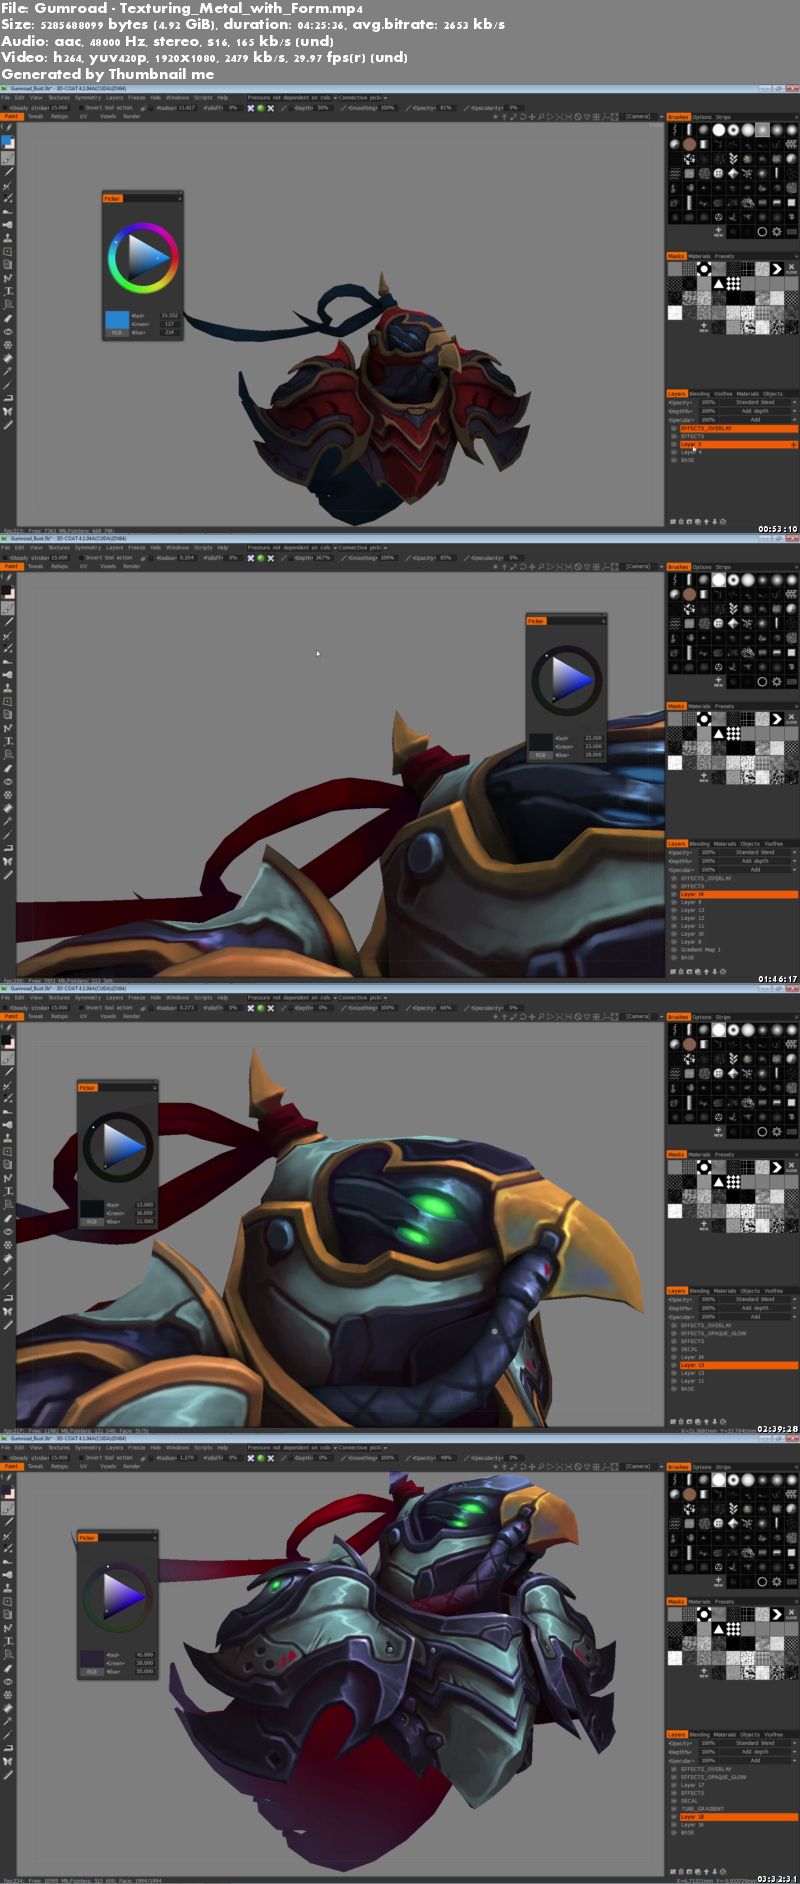Screen dimensions: 800x1884
Task: Click move-layer-down arrow icon in 03:32:31 frame
Action: [x=715, y=1871]
